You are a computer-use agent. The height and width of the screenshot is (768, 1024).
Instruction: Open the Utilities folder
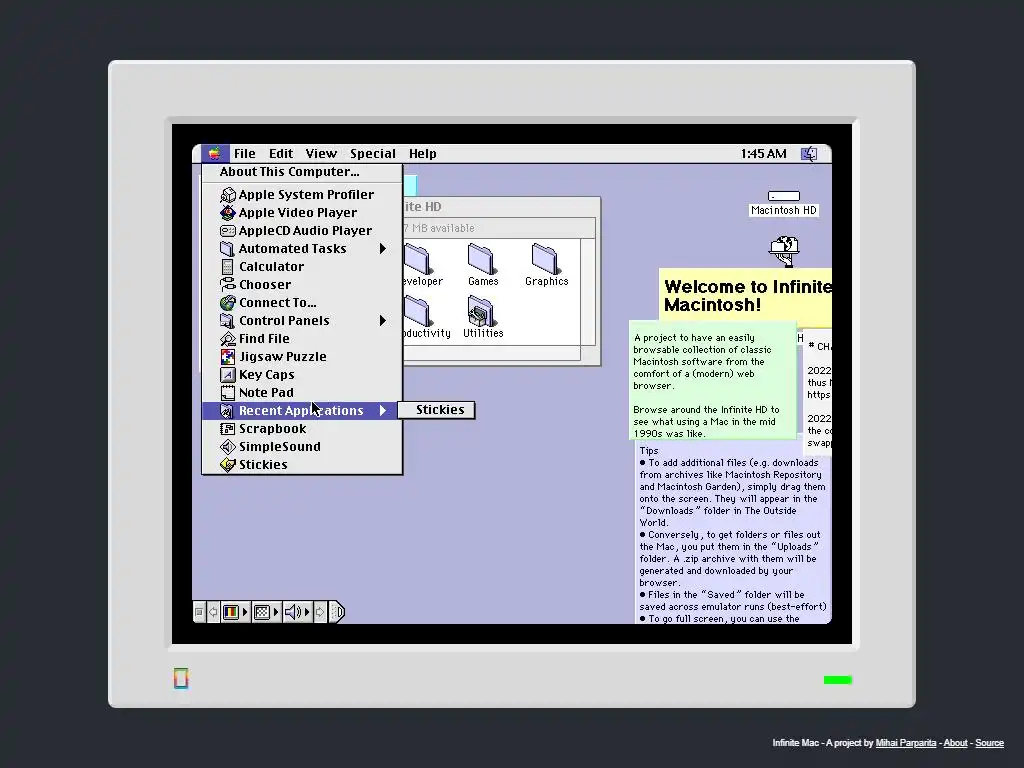pyautogui.click(x=482, y=312)
